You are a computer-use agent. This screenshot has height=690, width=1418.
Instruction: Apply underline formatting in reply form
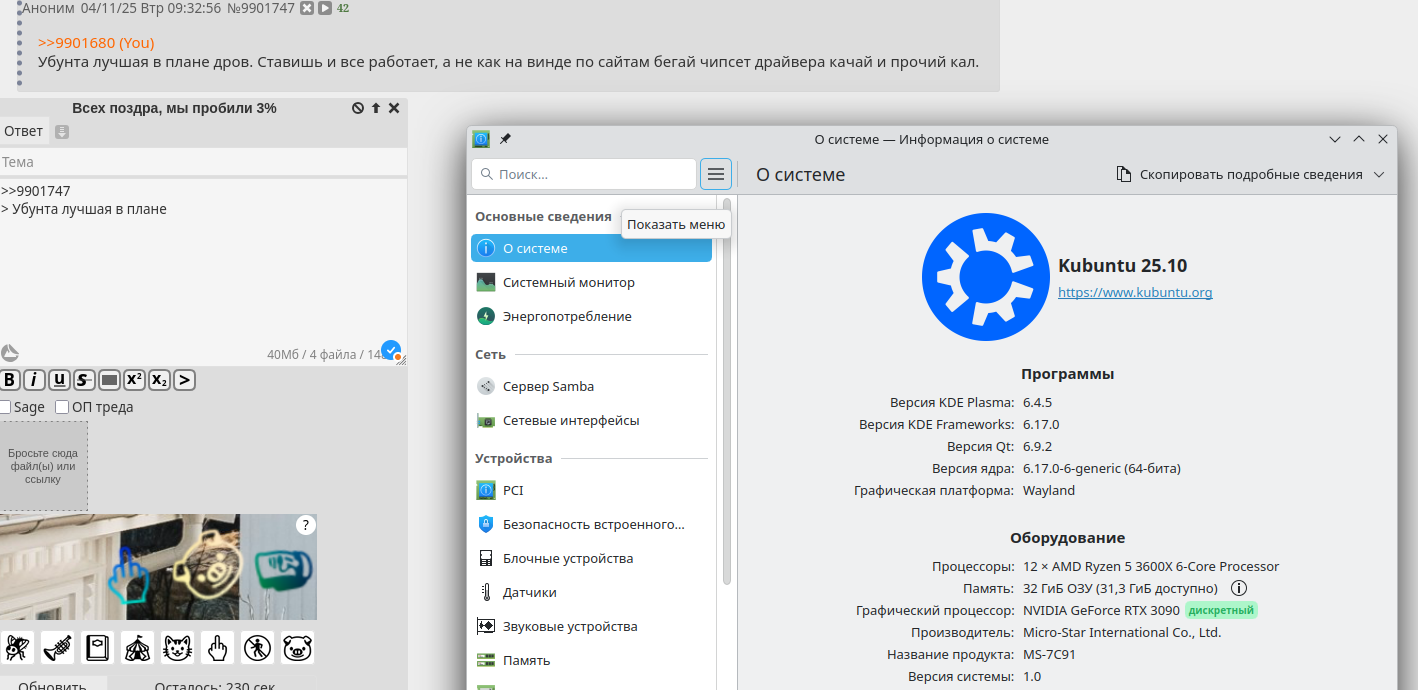(x=59, y=380)
